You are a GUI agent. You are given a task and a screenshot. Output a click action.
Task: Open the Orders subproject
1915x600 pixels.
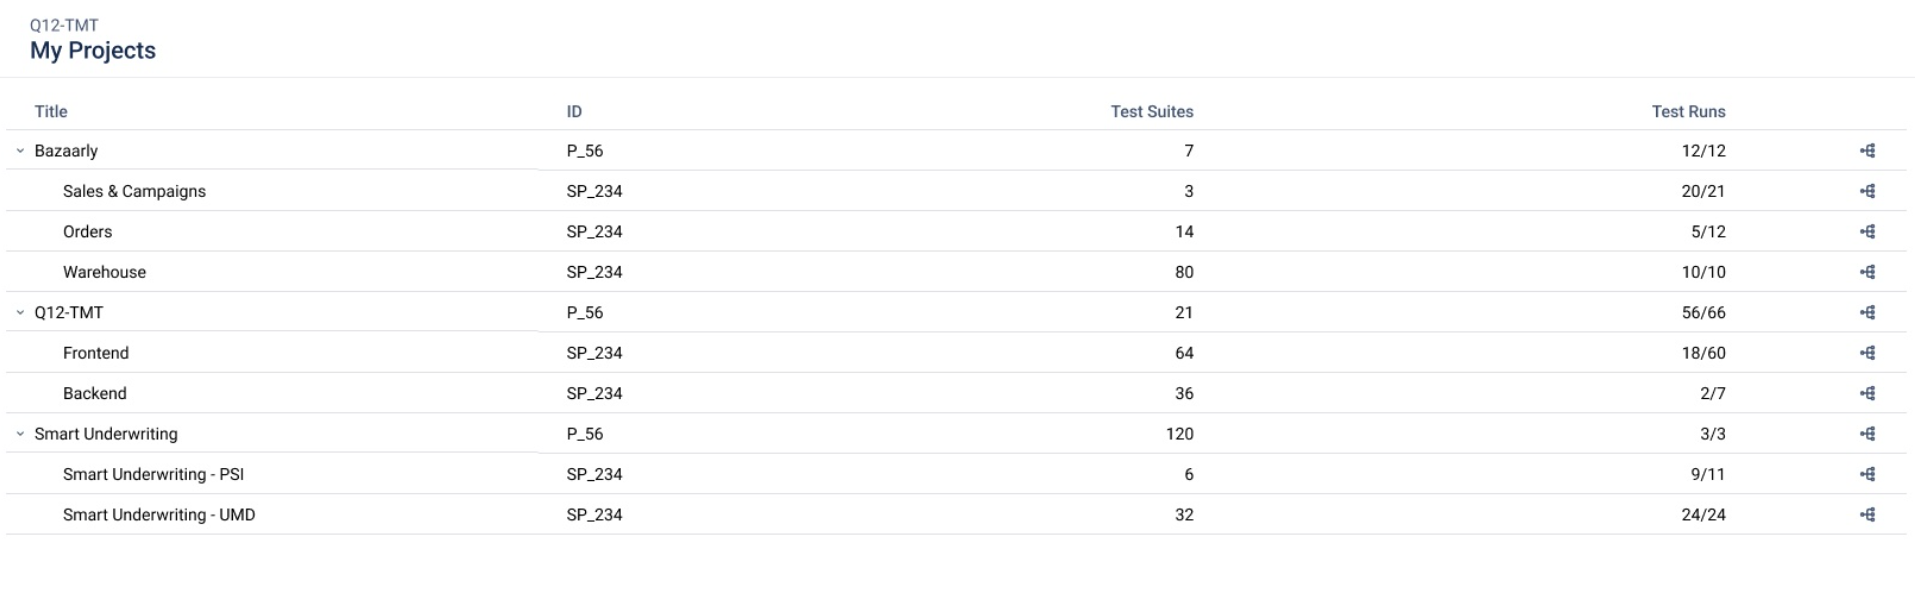(x=88, y=232)
